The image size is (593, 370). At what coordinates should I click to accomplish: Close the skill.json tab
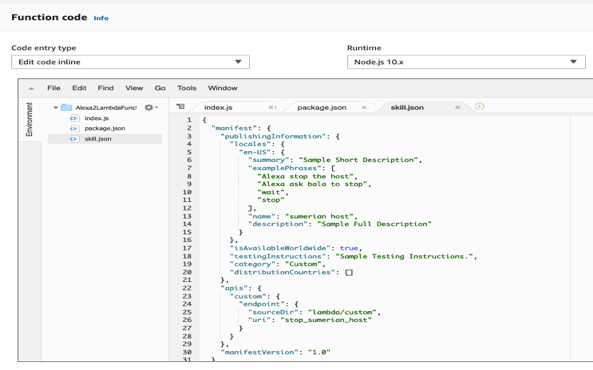pos(457,107)
